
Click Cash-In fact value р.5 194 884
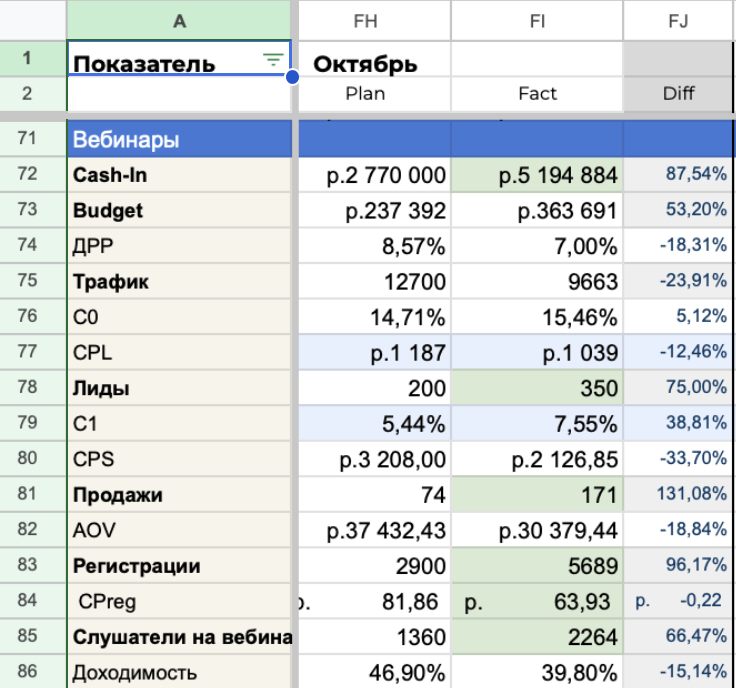coord(537,175)
